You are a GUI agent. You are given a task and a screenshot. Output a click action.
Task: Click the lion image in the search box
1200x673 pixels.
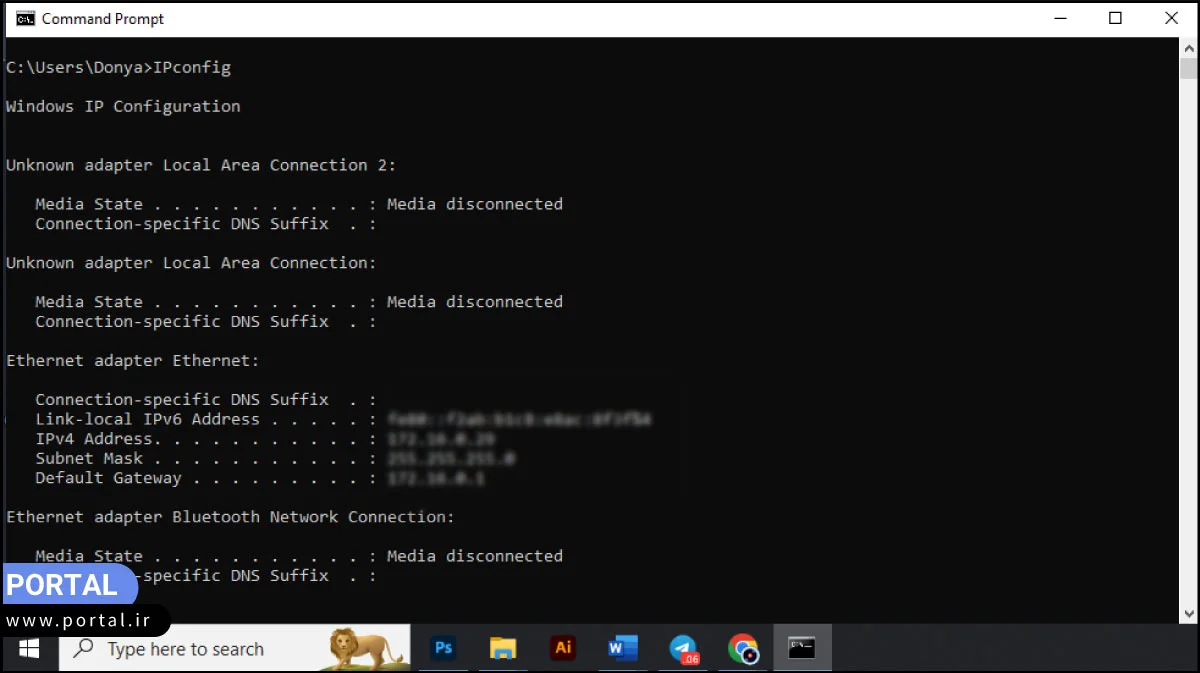point(367,648)
